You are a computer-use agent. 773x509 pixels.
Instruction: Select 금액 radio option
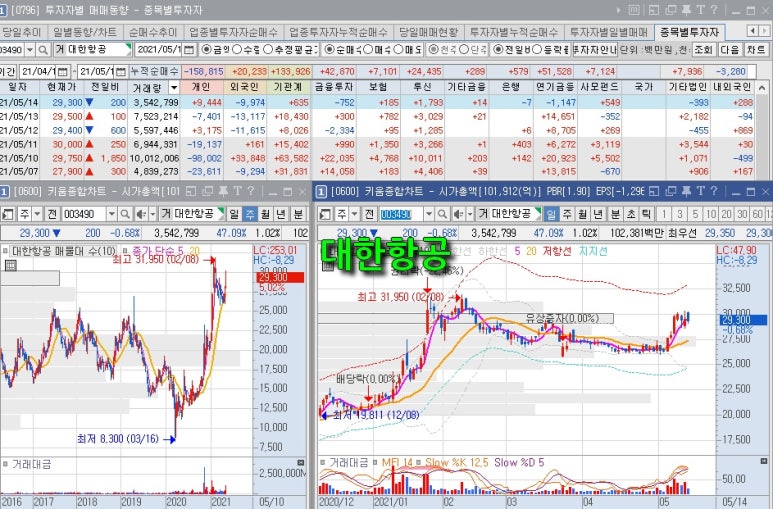[x=206, y=50]
